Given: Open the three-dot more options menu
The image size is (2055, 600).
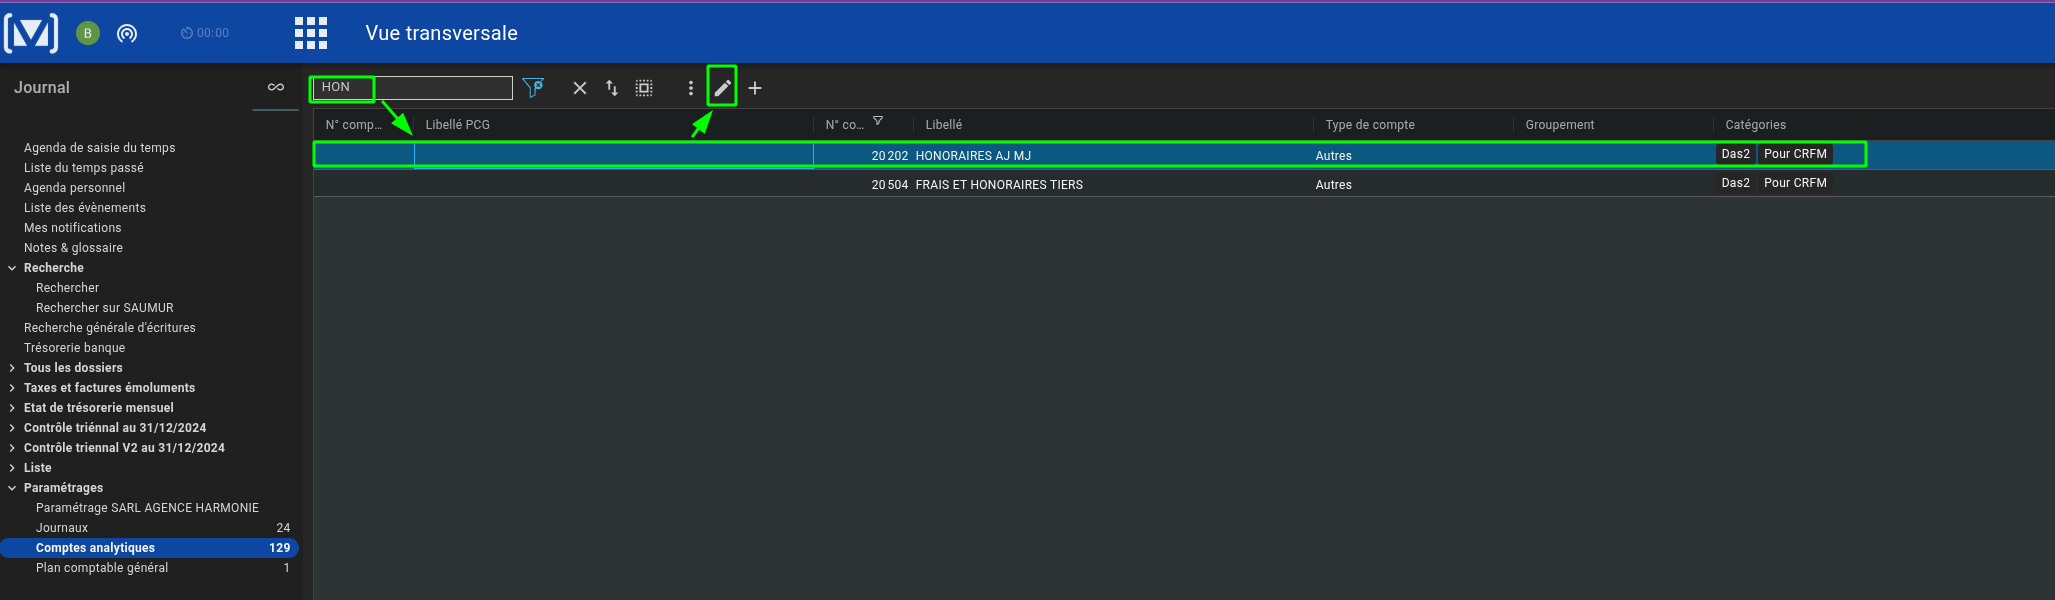Looking at the screenshot, I should pos(690,88).
